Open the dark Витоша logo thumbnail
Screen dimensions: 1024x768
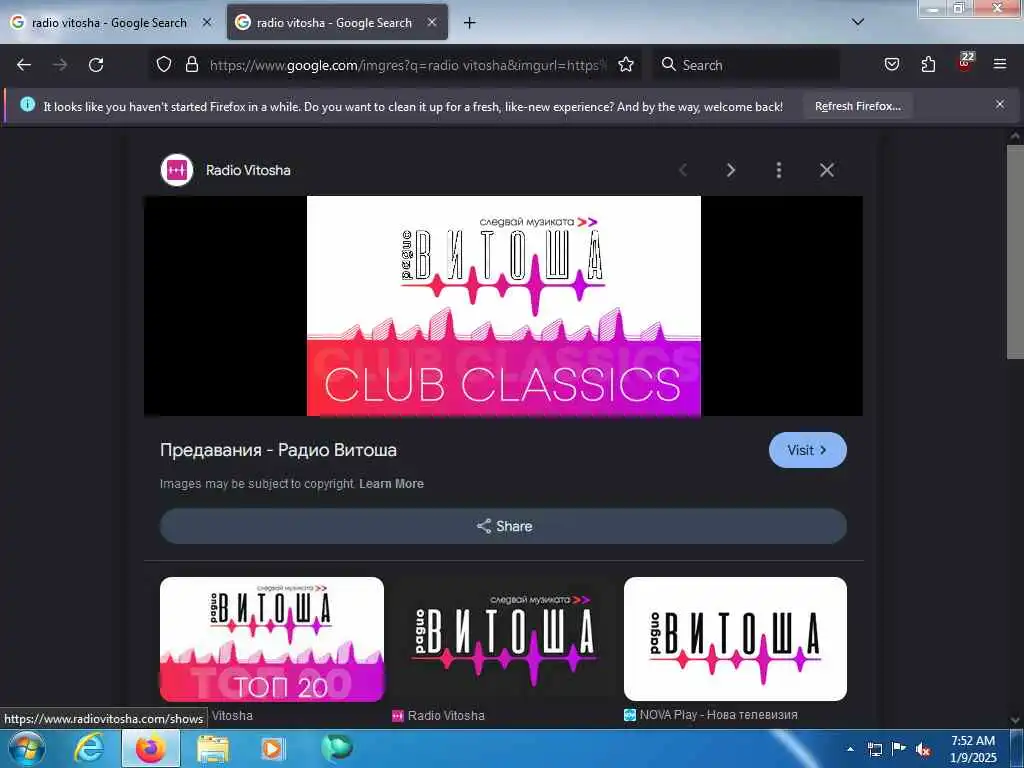coord(504,639)
